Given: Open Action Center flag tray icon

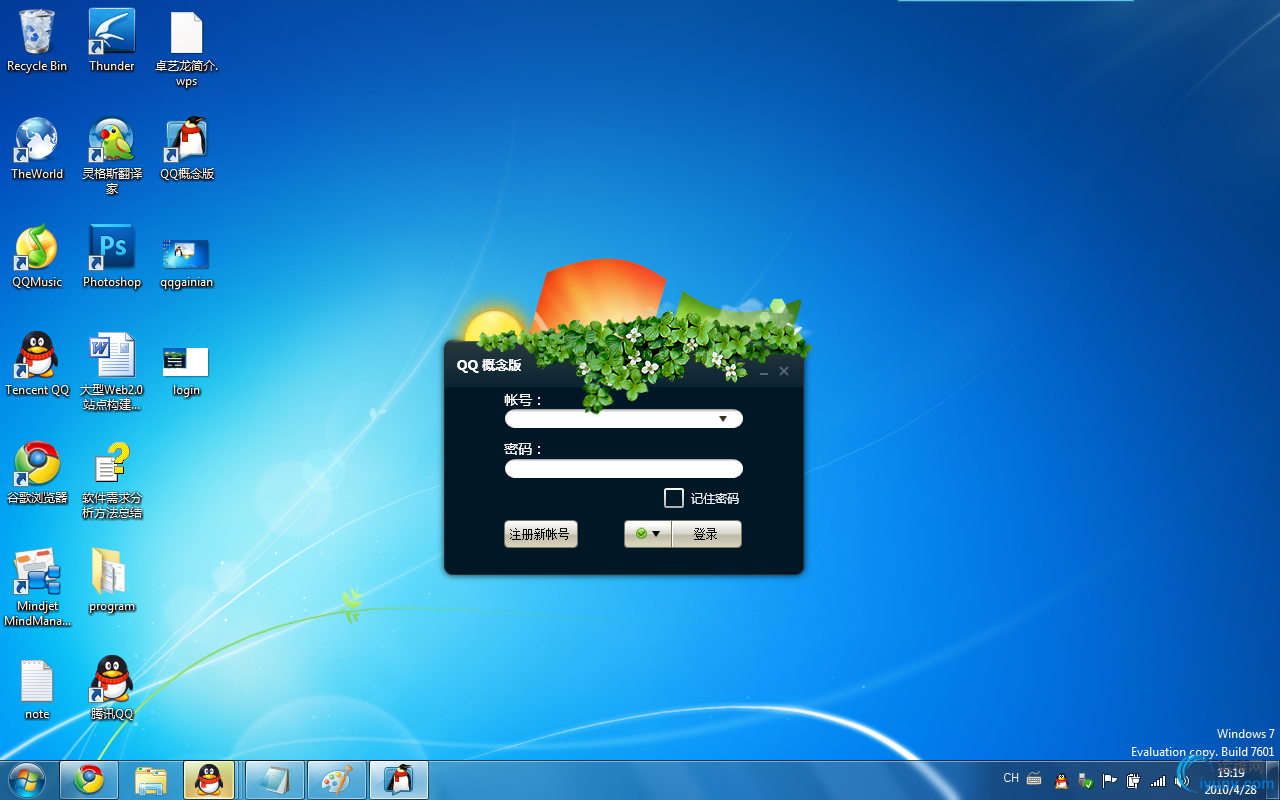Looking at the screenshot, I should click(x=1109, y=781).
